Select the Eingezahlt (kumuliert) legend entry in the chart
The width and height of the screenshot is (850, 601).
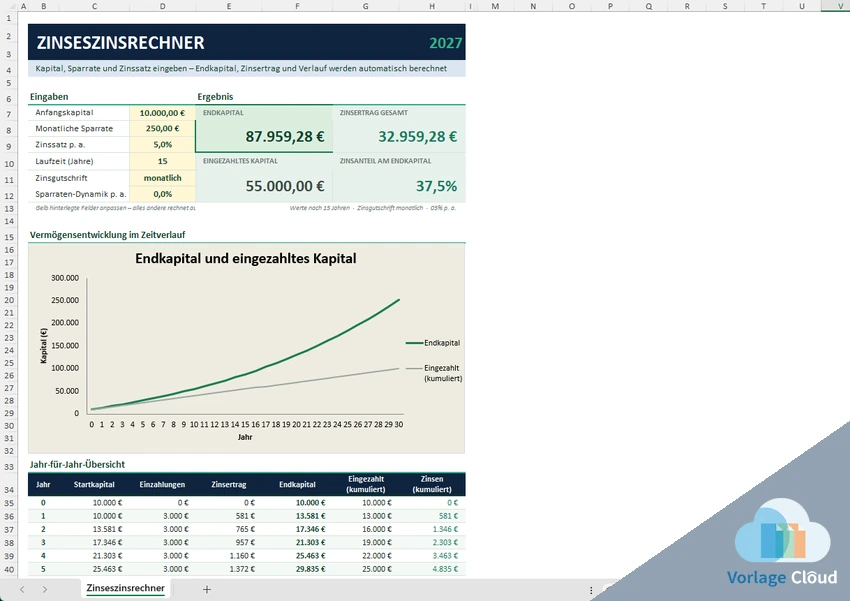434,373
